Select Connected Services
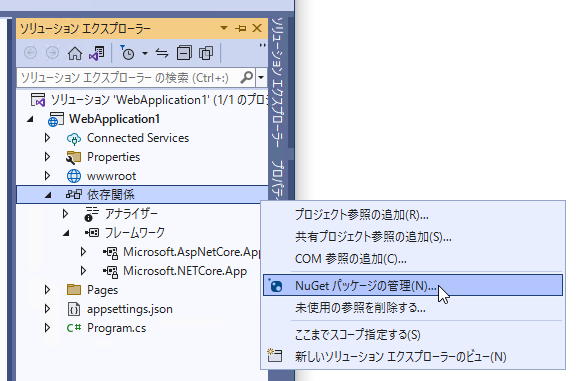 [x=138, y=138]
